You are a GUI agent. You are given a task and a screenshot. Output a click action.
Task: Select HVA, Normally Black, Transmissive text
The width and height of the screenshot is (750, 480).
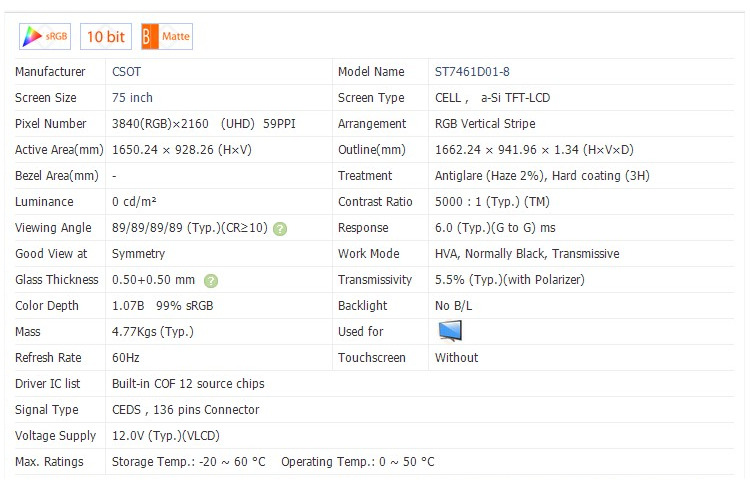pyautogui.click(x=527, y=254)
